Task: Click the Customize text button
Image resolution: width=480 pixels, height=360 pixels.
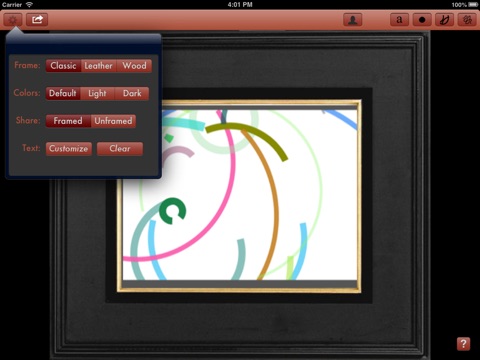Action: [69, 149]
